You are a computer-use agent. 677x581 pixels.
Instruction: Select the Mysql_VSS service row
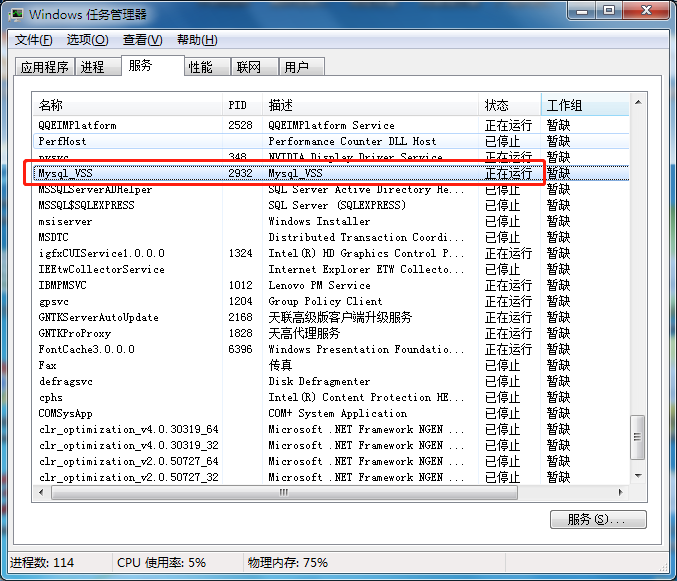pyautogui.click(x=130, y=173)
